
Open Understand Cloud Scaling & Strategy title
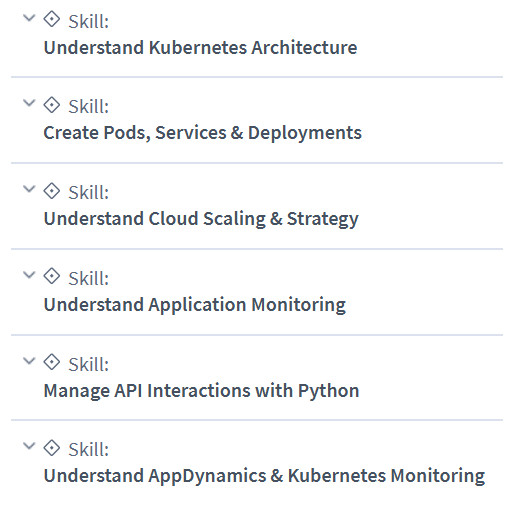pyautogui.click(x=201, y=219)
